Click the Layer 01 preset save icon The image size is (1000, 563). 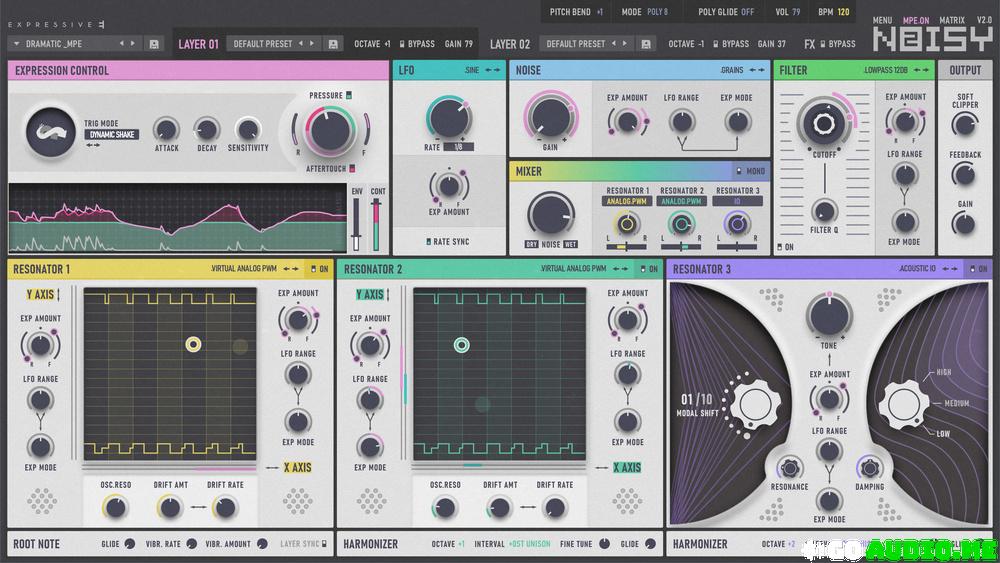pos(333,44)
